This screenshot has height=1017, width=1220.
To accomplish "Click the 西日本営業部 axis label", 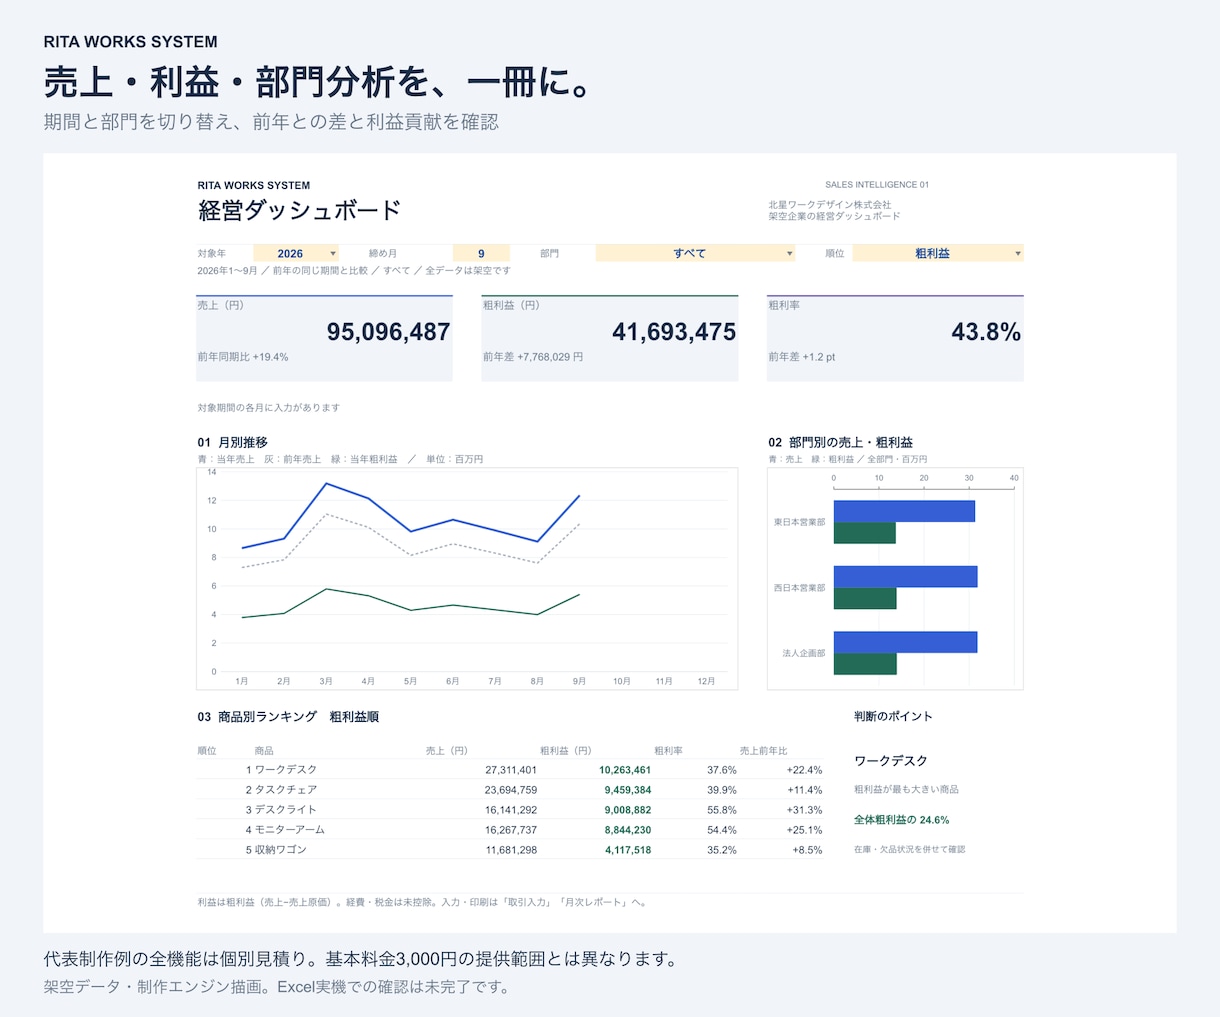I will pyautogui.click(x=799, y=588).
